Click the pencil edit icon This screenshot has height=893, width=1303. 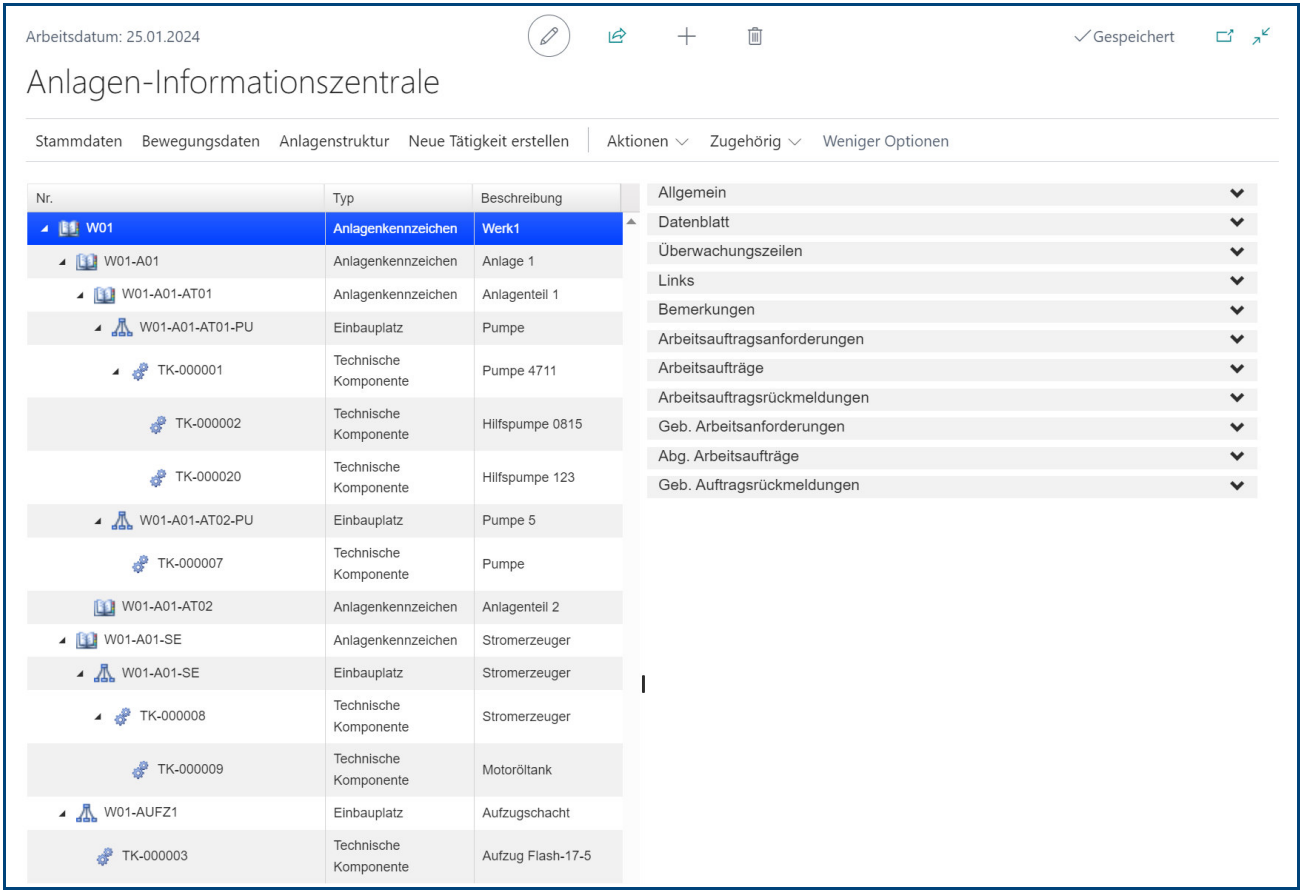coord(548,37)
